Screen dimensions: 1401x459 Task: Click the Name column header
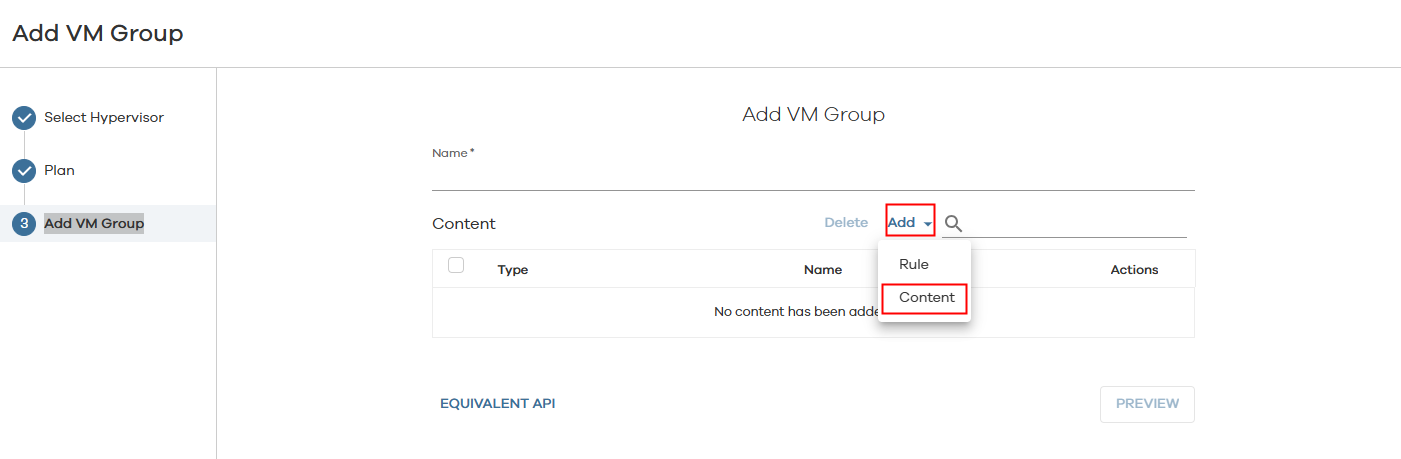[823, 270]
